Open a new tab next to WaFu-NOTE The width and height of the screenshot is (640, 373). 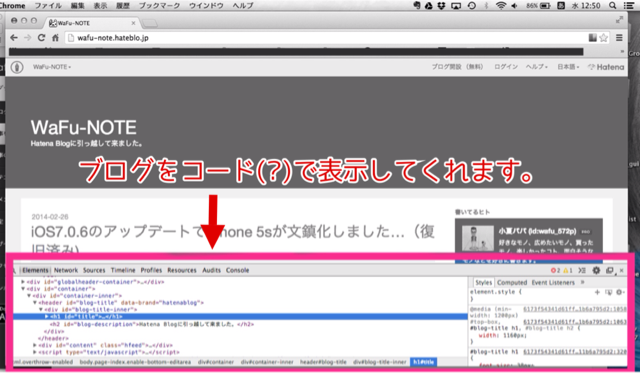click(x=149, y=23)
